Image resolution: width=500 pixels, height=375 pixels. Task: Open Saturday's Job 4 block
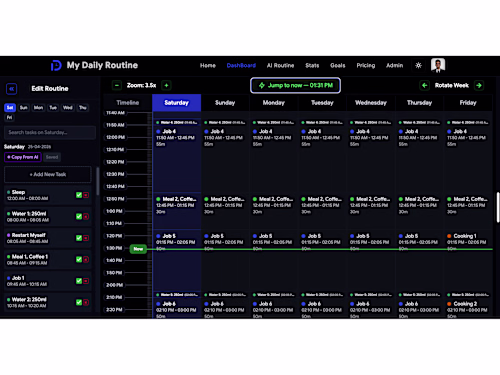[x=177, y=159]
